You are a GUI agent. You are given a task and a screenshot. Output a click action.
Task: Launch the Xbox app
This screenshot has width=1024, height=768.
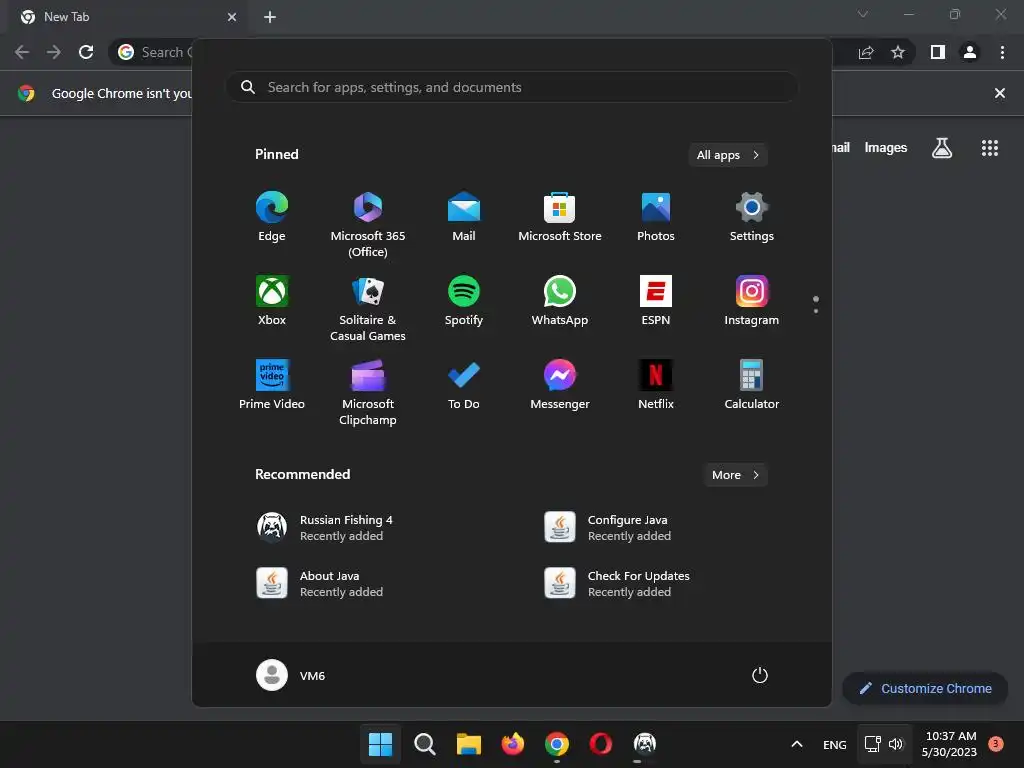(272, 301)
